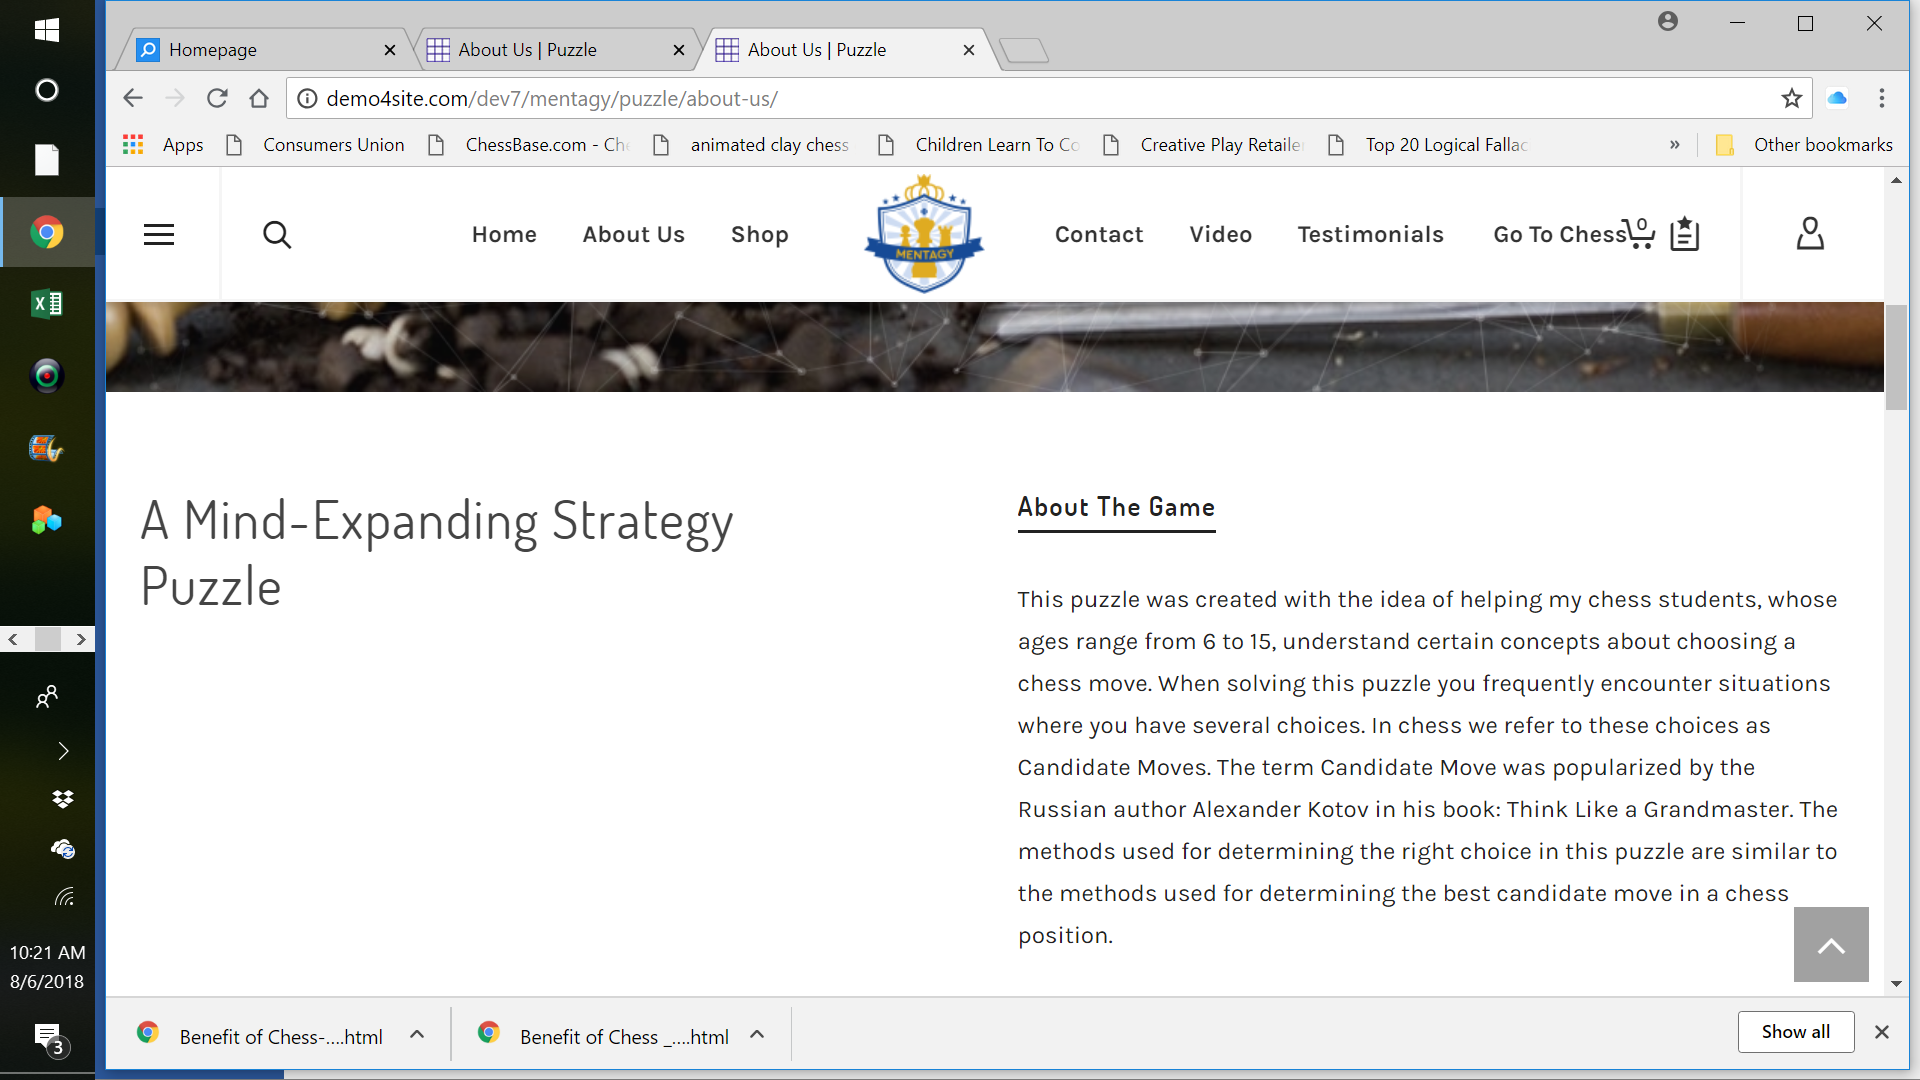The image size is (1920, 1080).
Task: Click the page vertical scrollbar thumb
Action: [1896, 358]
